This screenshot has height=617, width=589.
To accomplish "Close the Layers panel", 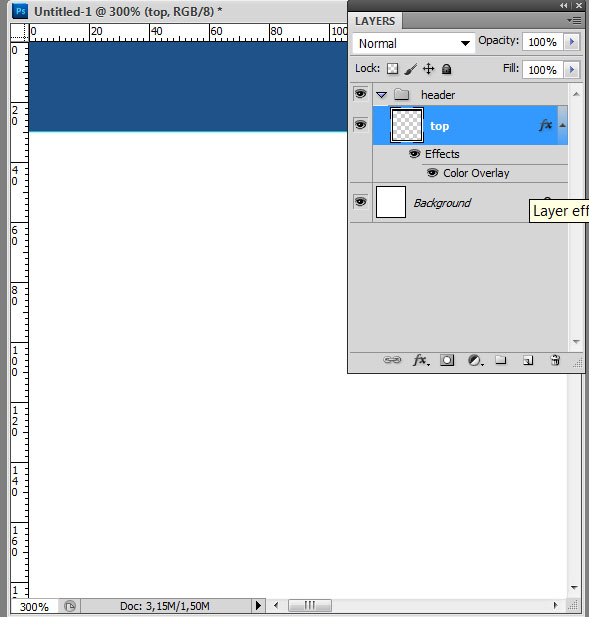I will point(579,6).
